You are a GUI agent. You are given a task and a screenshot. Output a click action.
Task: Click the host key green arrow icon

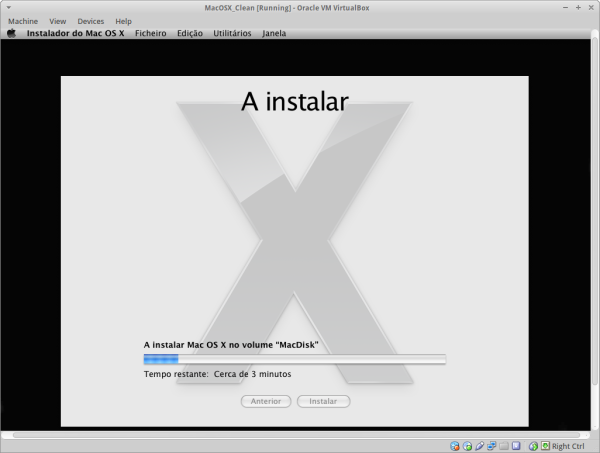[x=545, y=446]
